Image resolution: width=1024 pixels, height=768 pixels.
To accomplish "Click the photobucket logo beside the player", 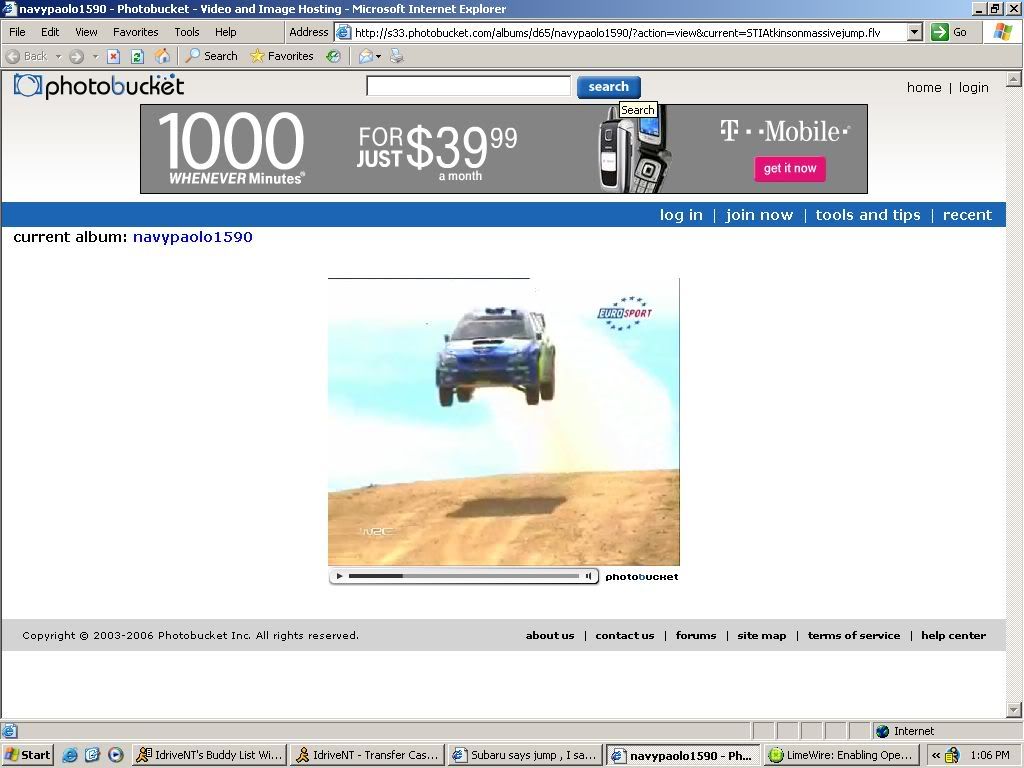I will pos(641,577).
